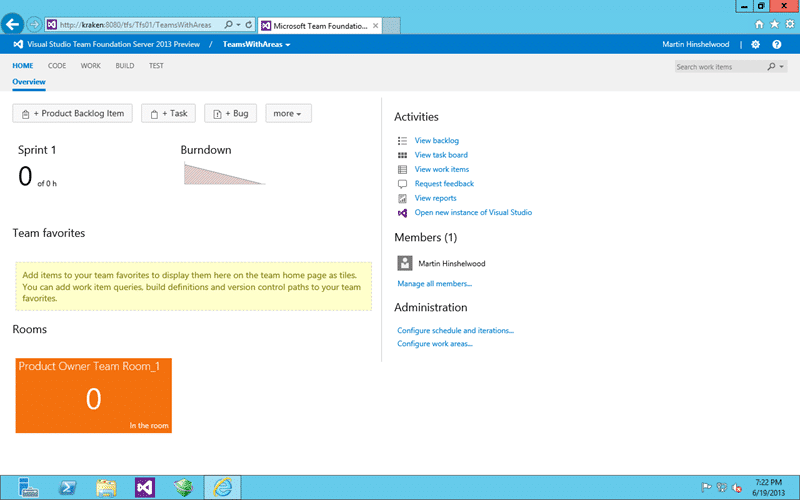Click the search magnifier in address bar
This screenshot has height=500, width=800.
pos(229,24)
